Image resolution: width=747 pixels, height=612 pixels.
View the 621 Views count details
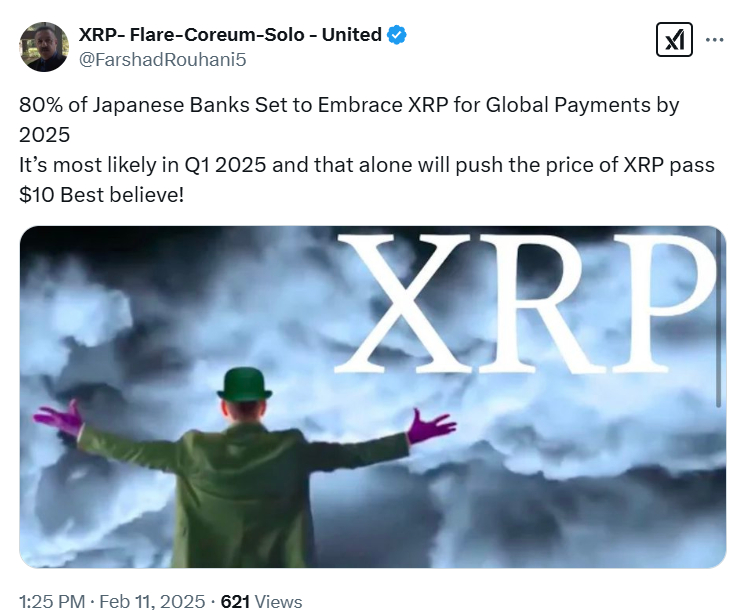click(261, 602)
